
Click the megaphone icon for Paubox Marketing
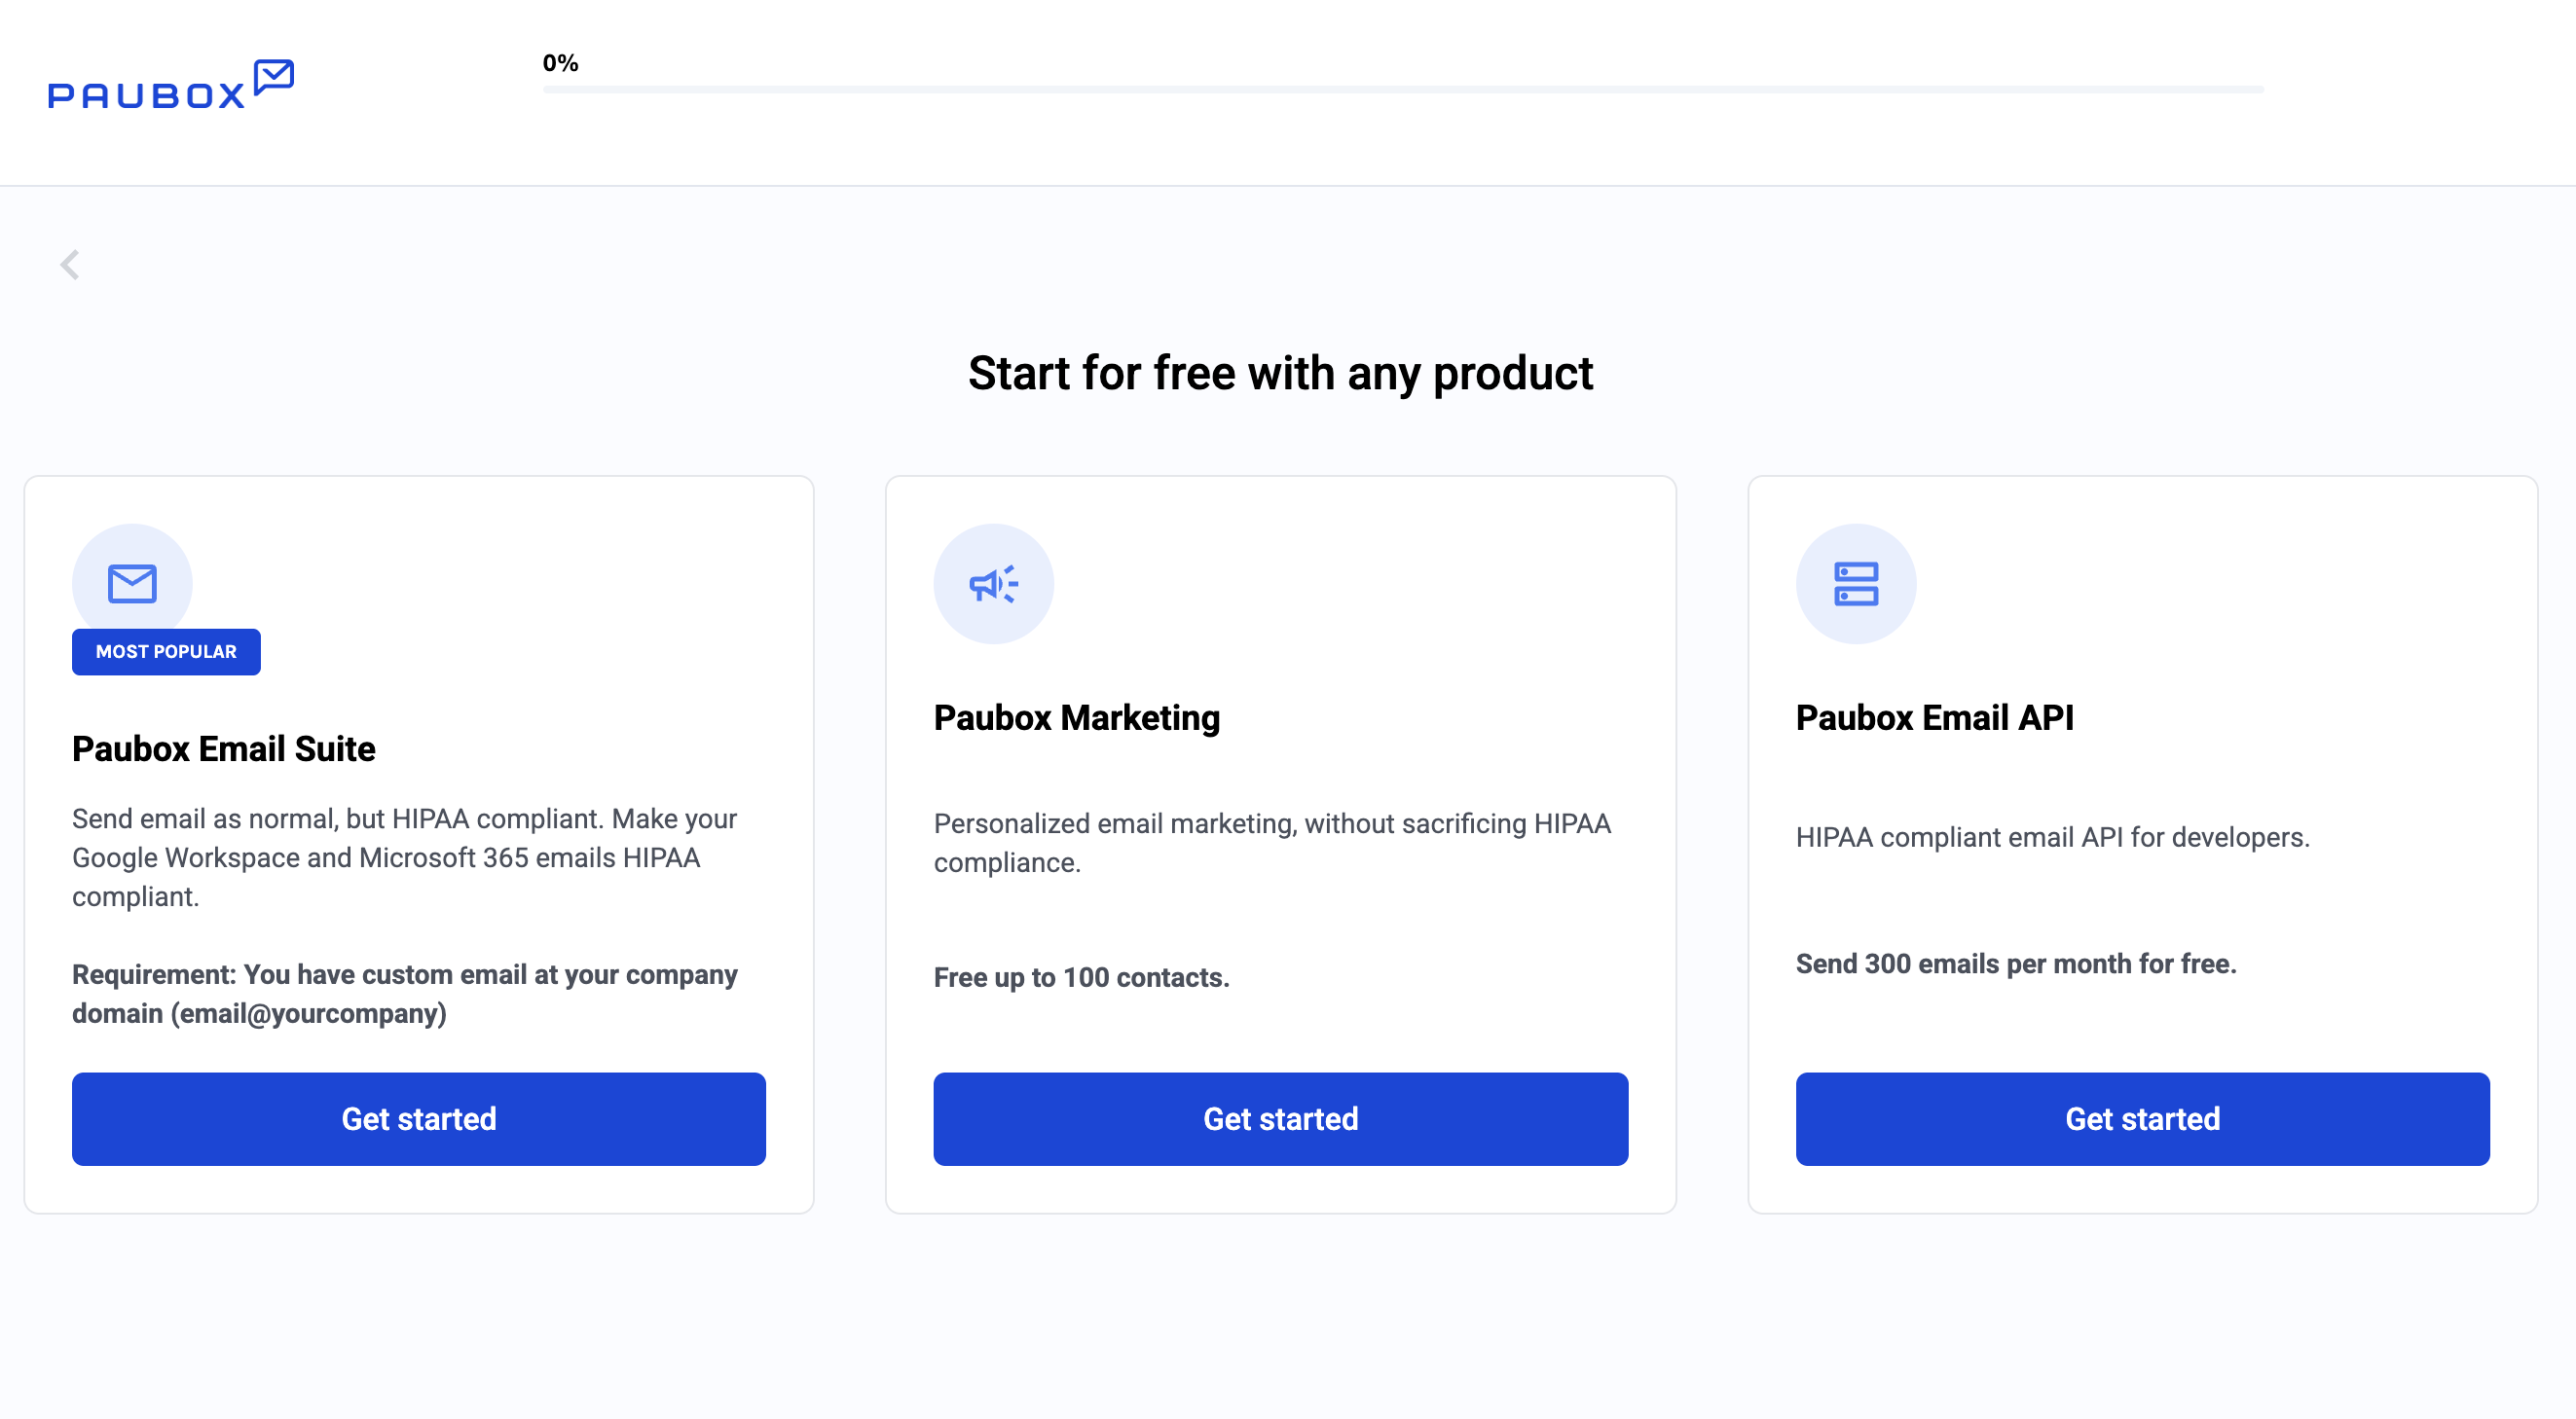pos(993,584)
